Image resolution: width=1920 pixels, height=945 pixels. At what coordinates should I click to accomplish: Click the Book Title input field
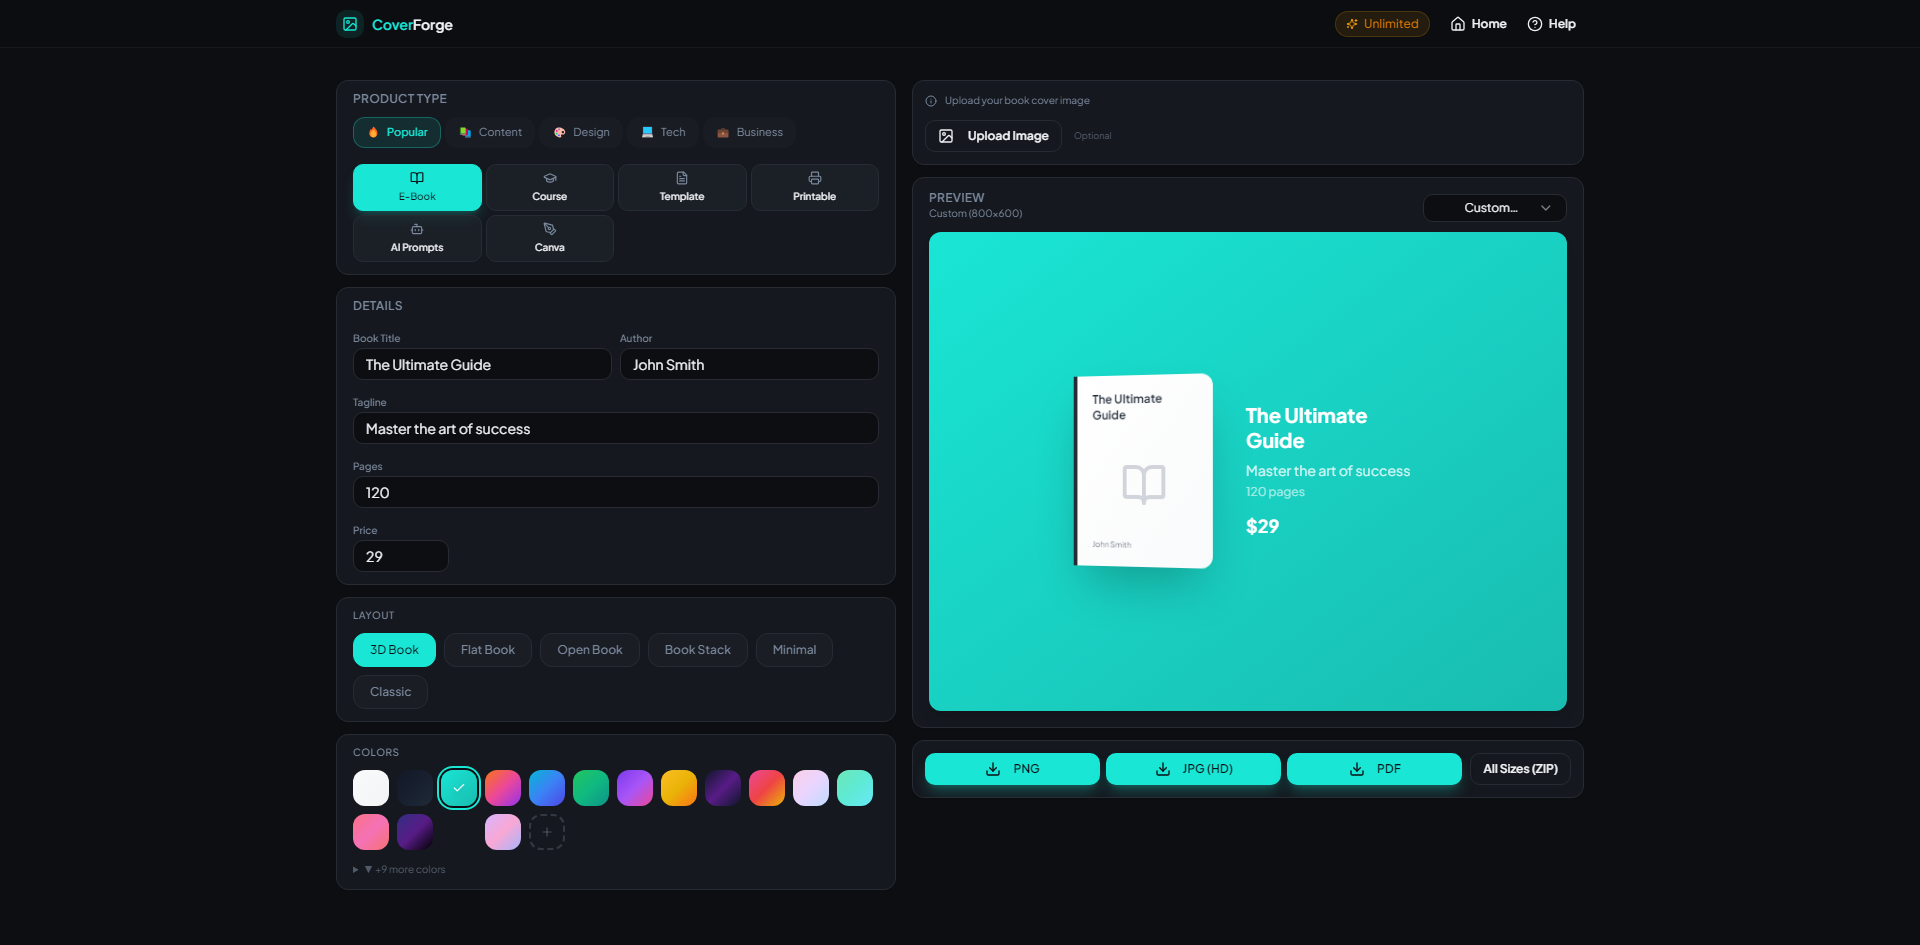click(x=482, y=364)
